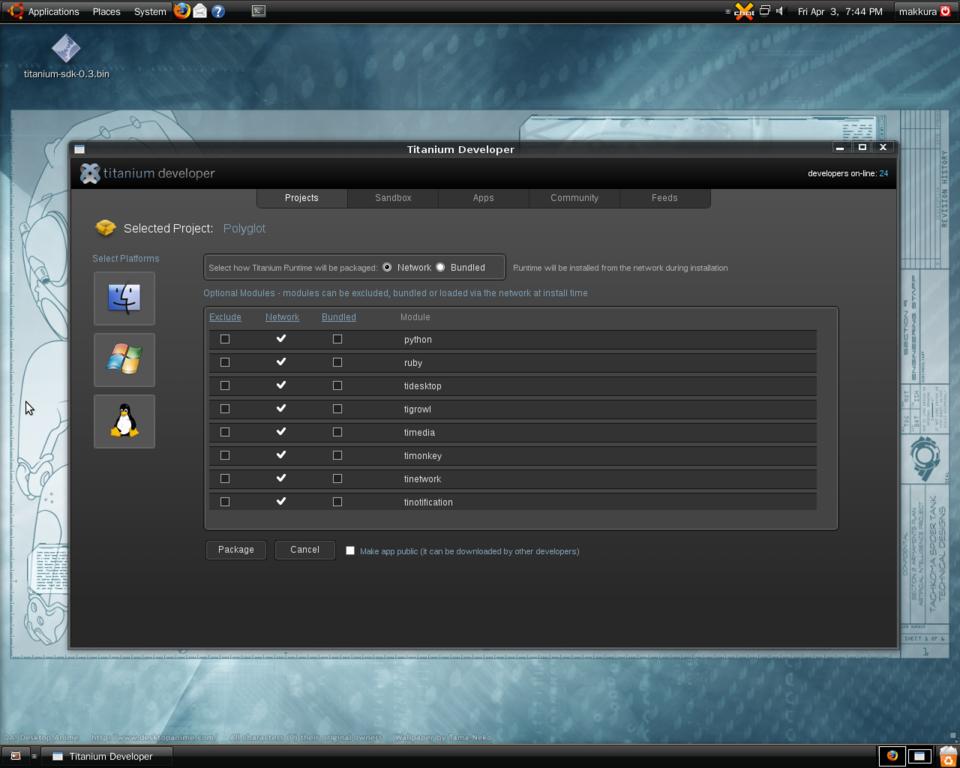The width and height of the screenshot is (960, 768).
Task: Click the Package button
Action: (x=236, y=550)
